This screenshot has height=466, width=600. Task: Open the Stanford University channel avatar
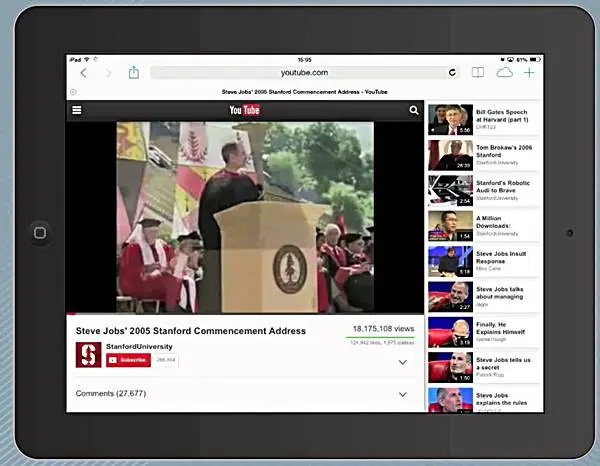(x=88, y=355)
